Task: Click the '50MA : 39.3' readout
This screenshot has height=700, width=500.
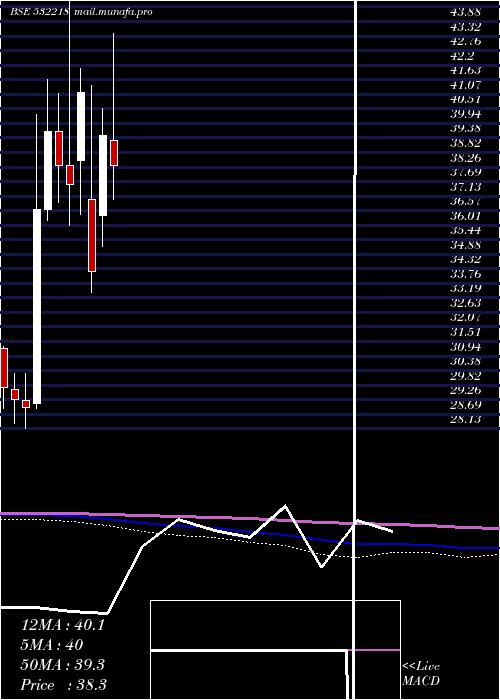Action: click(x=63, y=665)
